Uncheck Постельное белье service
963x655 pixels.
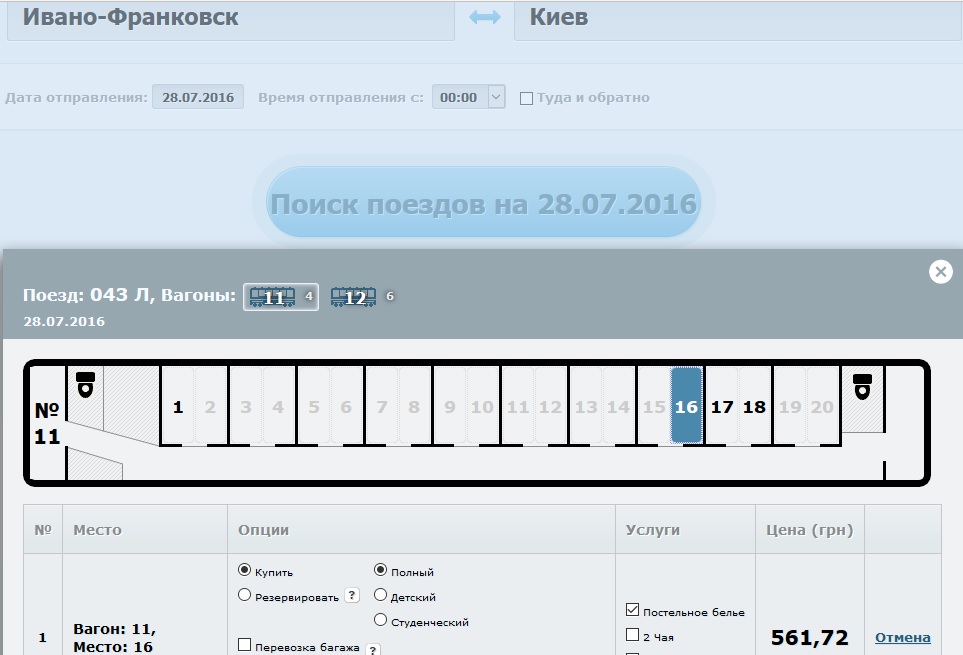coord(632,610)
